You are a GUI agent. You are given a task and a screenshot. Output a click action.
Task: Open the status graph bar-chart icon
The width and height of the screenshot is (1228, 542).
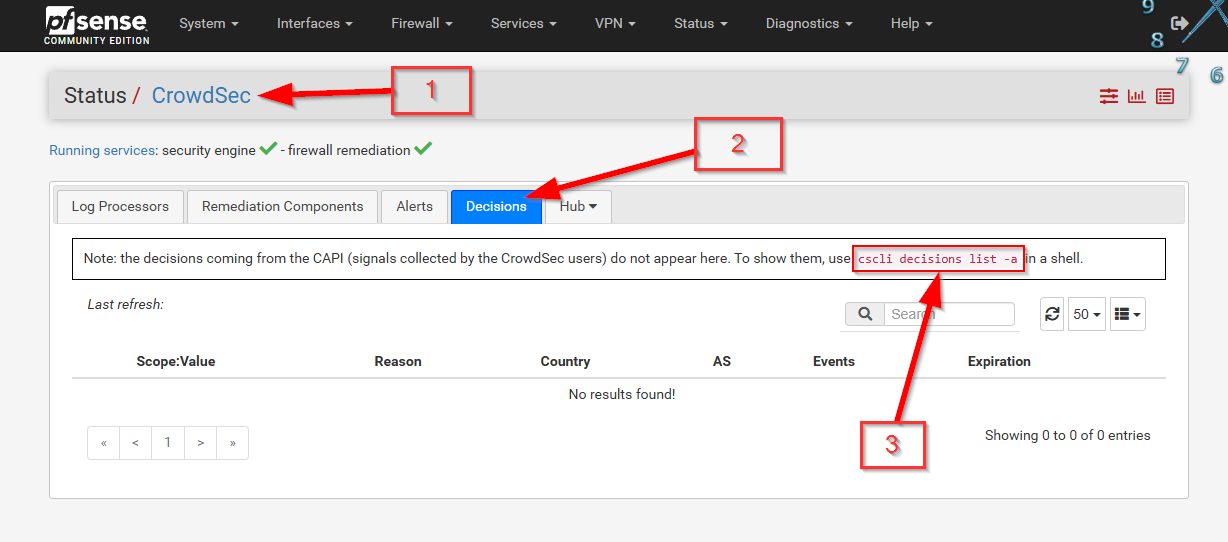point(1137,96)
